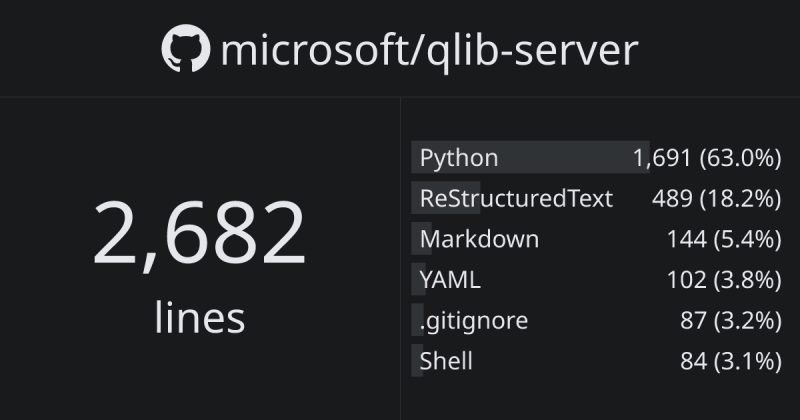This screenshot has width=800, height=420.
Task: Click the Python 1,691 (63.0%) count
Action: [x=706, y=158]
